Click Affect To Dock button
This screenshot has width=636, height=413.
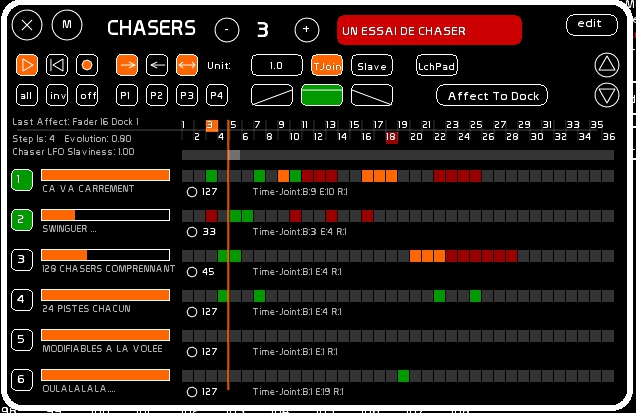492,95
